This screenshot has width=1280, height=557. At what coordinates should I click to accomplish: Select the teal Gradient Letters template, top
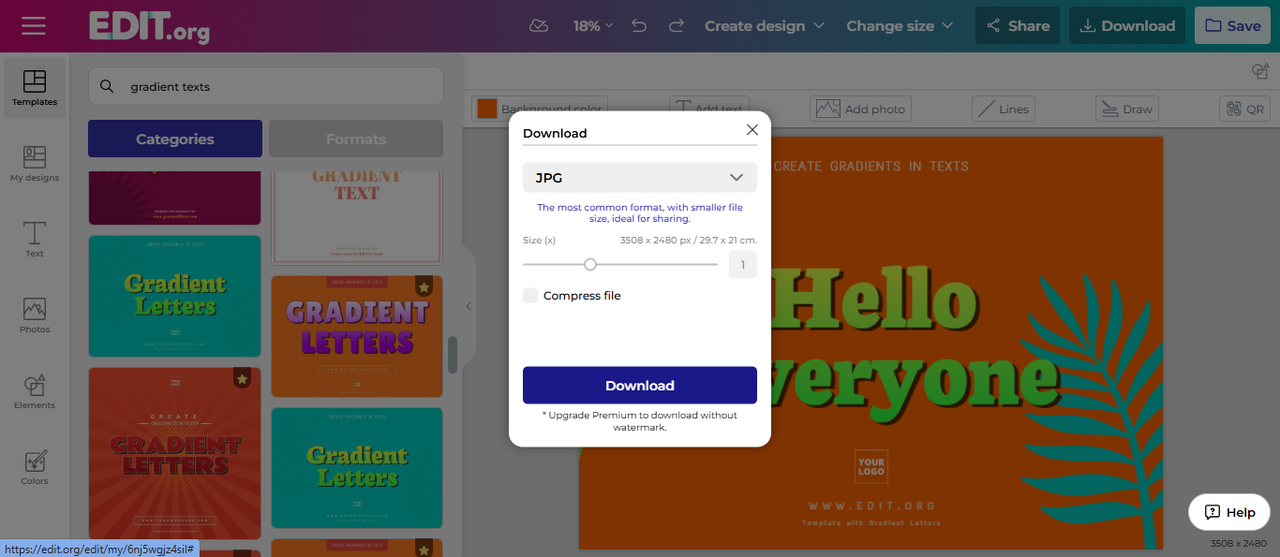(x=175, y=296)
